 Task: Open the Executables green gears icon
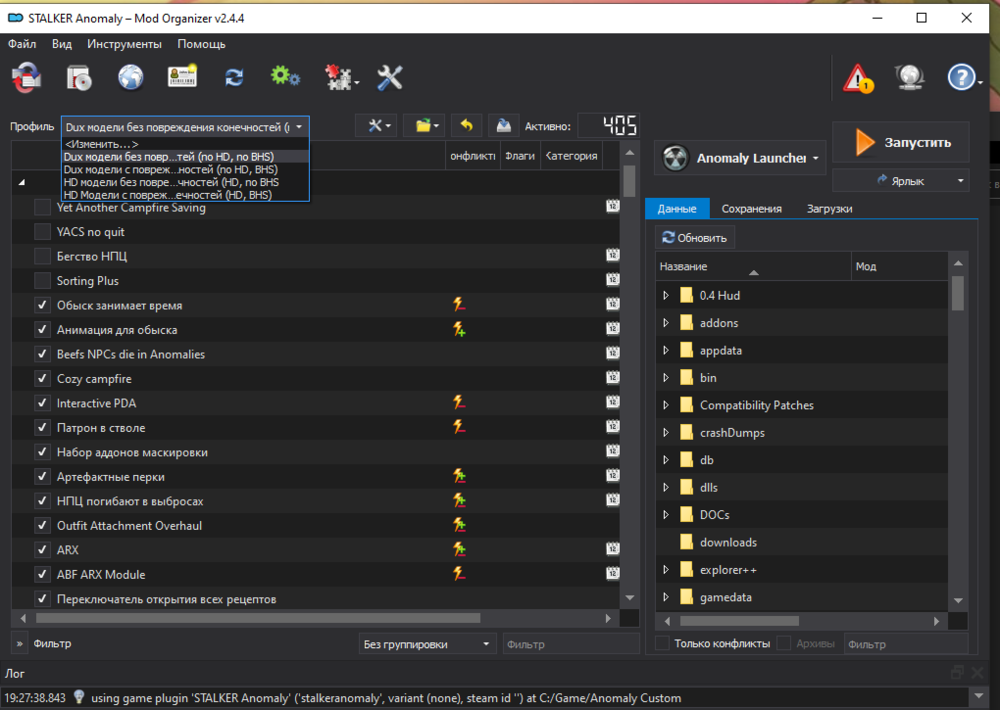coord(285,77)
